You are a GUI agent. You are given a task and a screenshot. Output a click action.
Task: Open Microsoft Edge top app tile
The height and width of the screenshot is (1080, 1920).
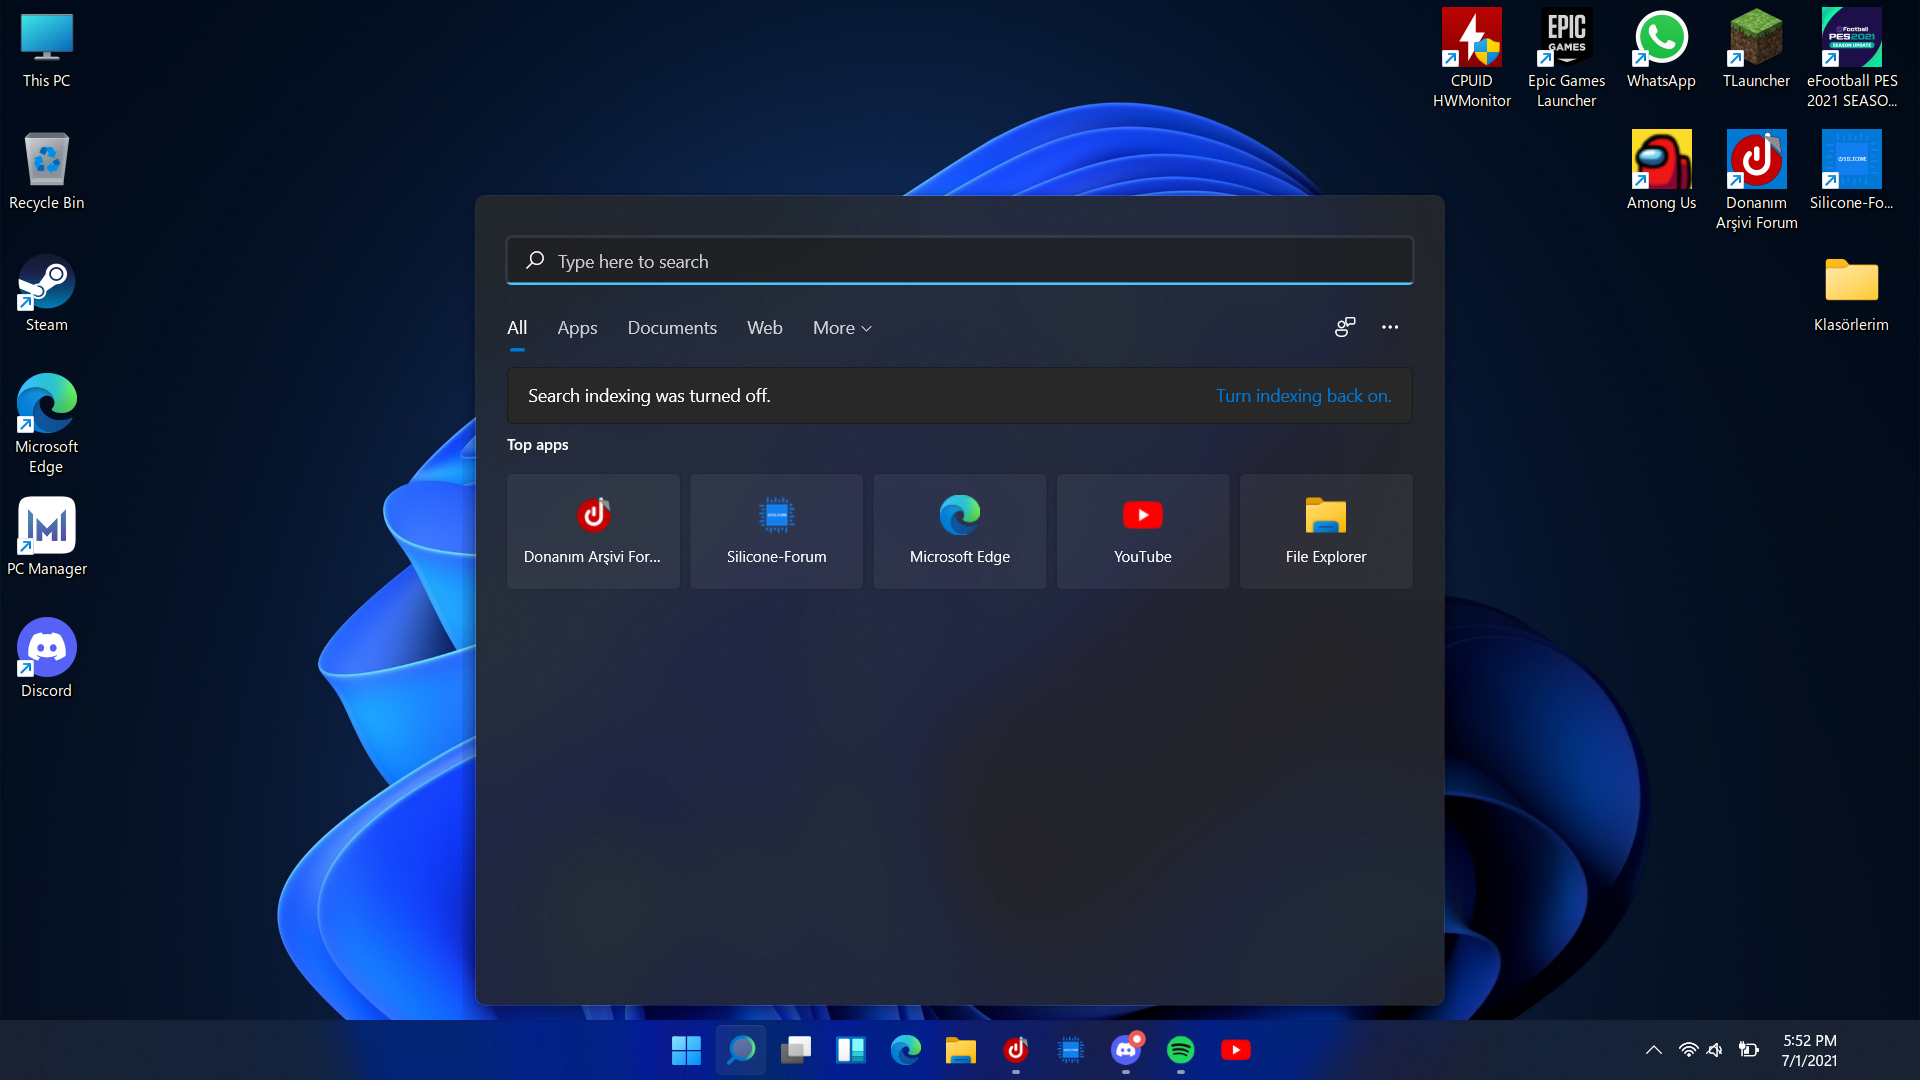(x=959, y=531)
